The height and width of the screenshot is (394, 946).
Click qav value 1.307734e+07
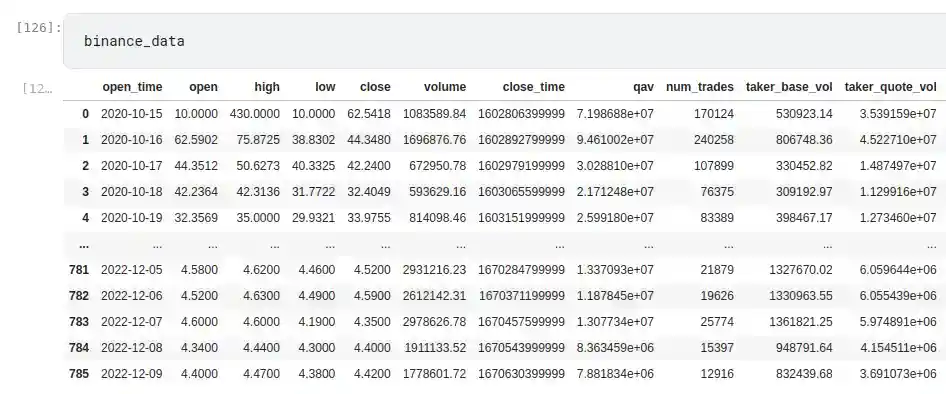coord(615,322)
